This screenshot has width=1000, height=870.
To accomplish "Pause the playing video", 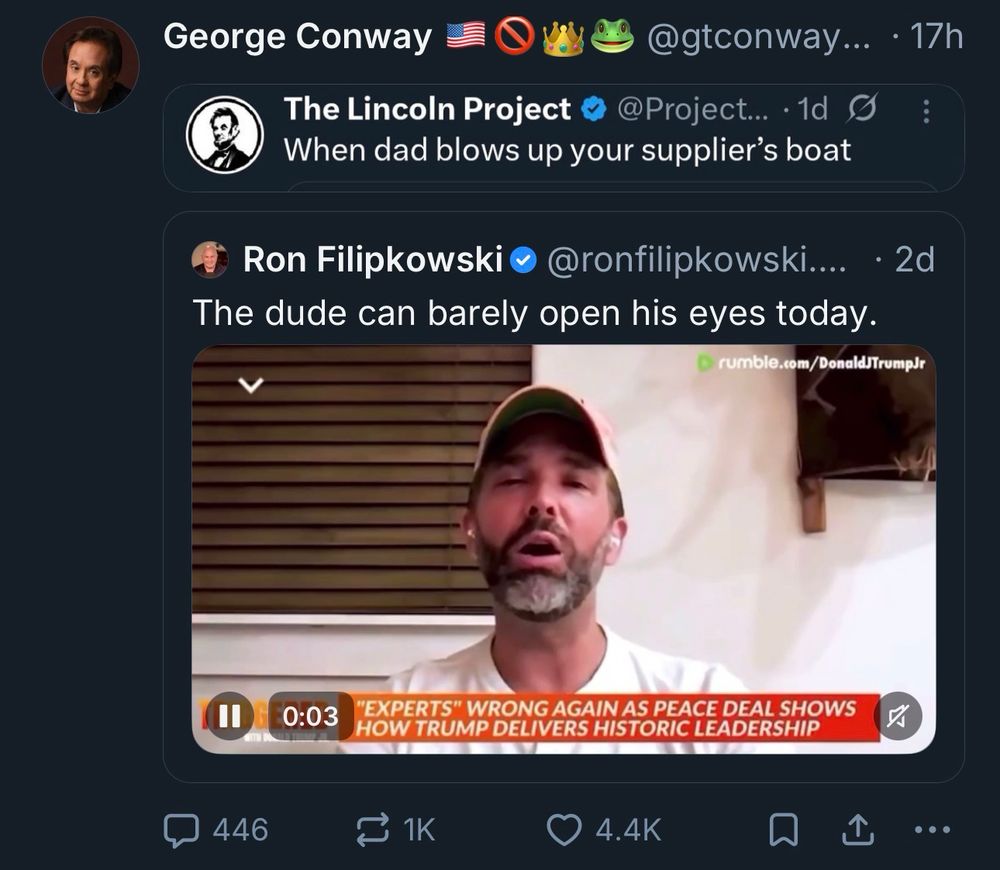I will (x=230, y=716).
